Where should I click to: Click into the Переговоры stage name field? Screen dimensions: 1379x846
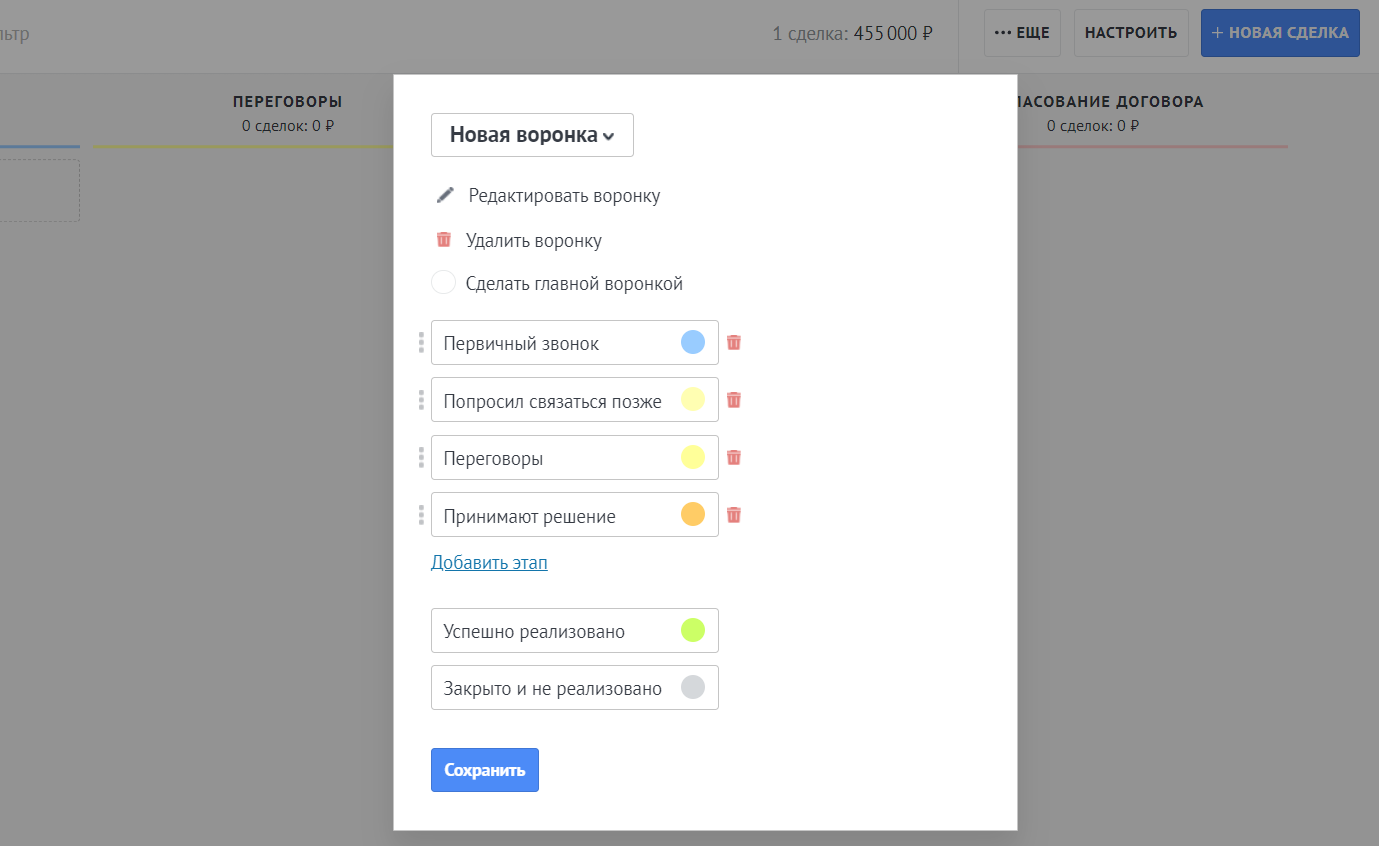click(x=550, y=458)
